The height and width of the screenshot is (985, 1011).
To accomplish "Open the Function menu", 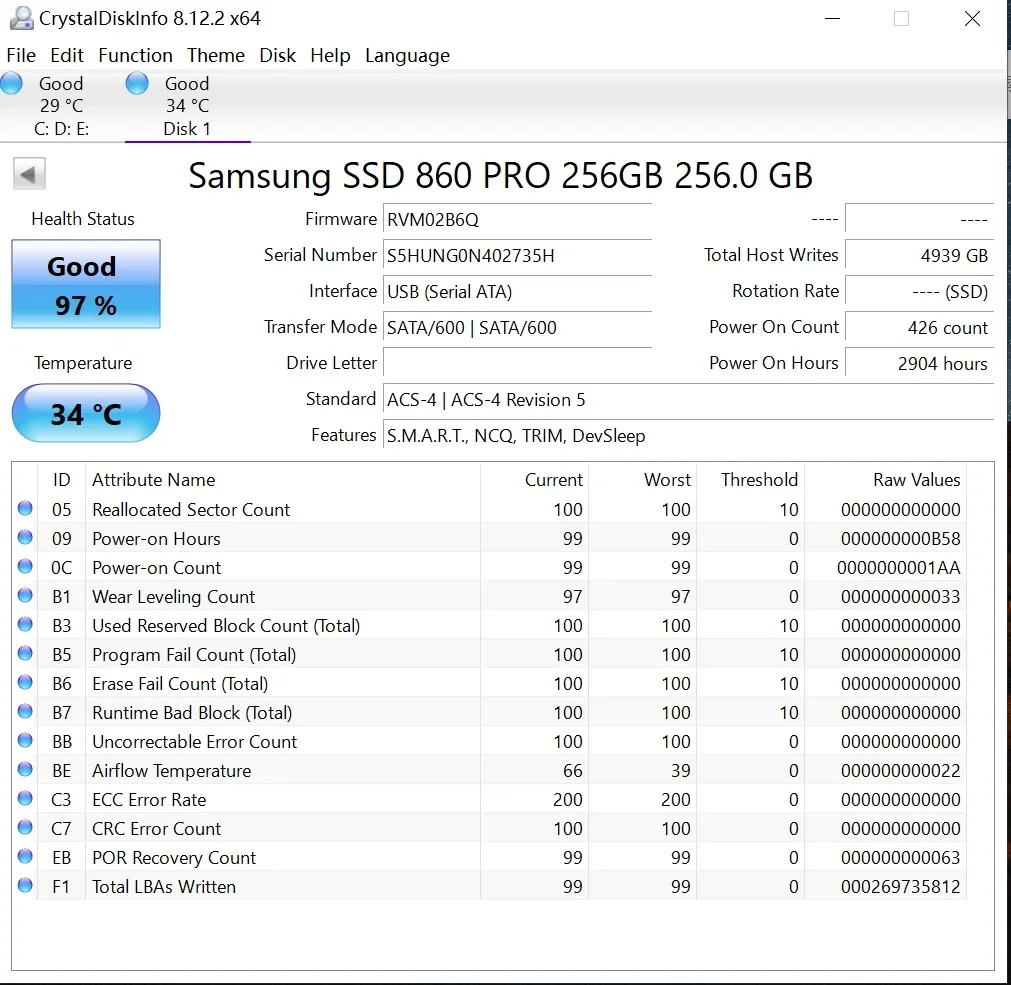I will point(135,55).
